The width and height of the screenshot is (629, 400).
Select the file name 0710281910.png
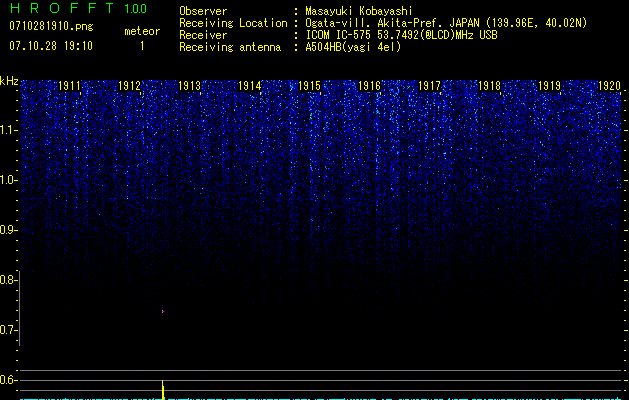pyautogui.click(x=51, y=26)
